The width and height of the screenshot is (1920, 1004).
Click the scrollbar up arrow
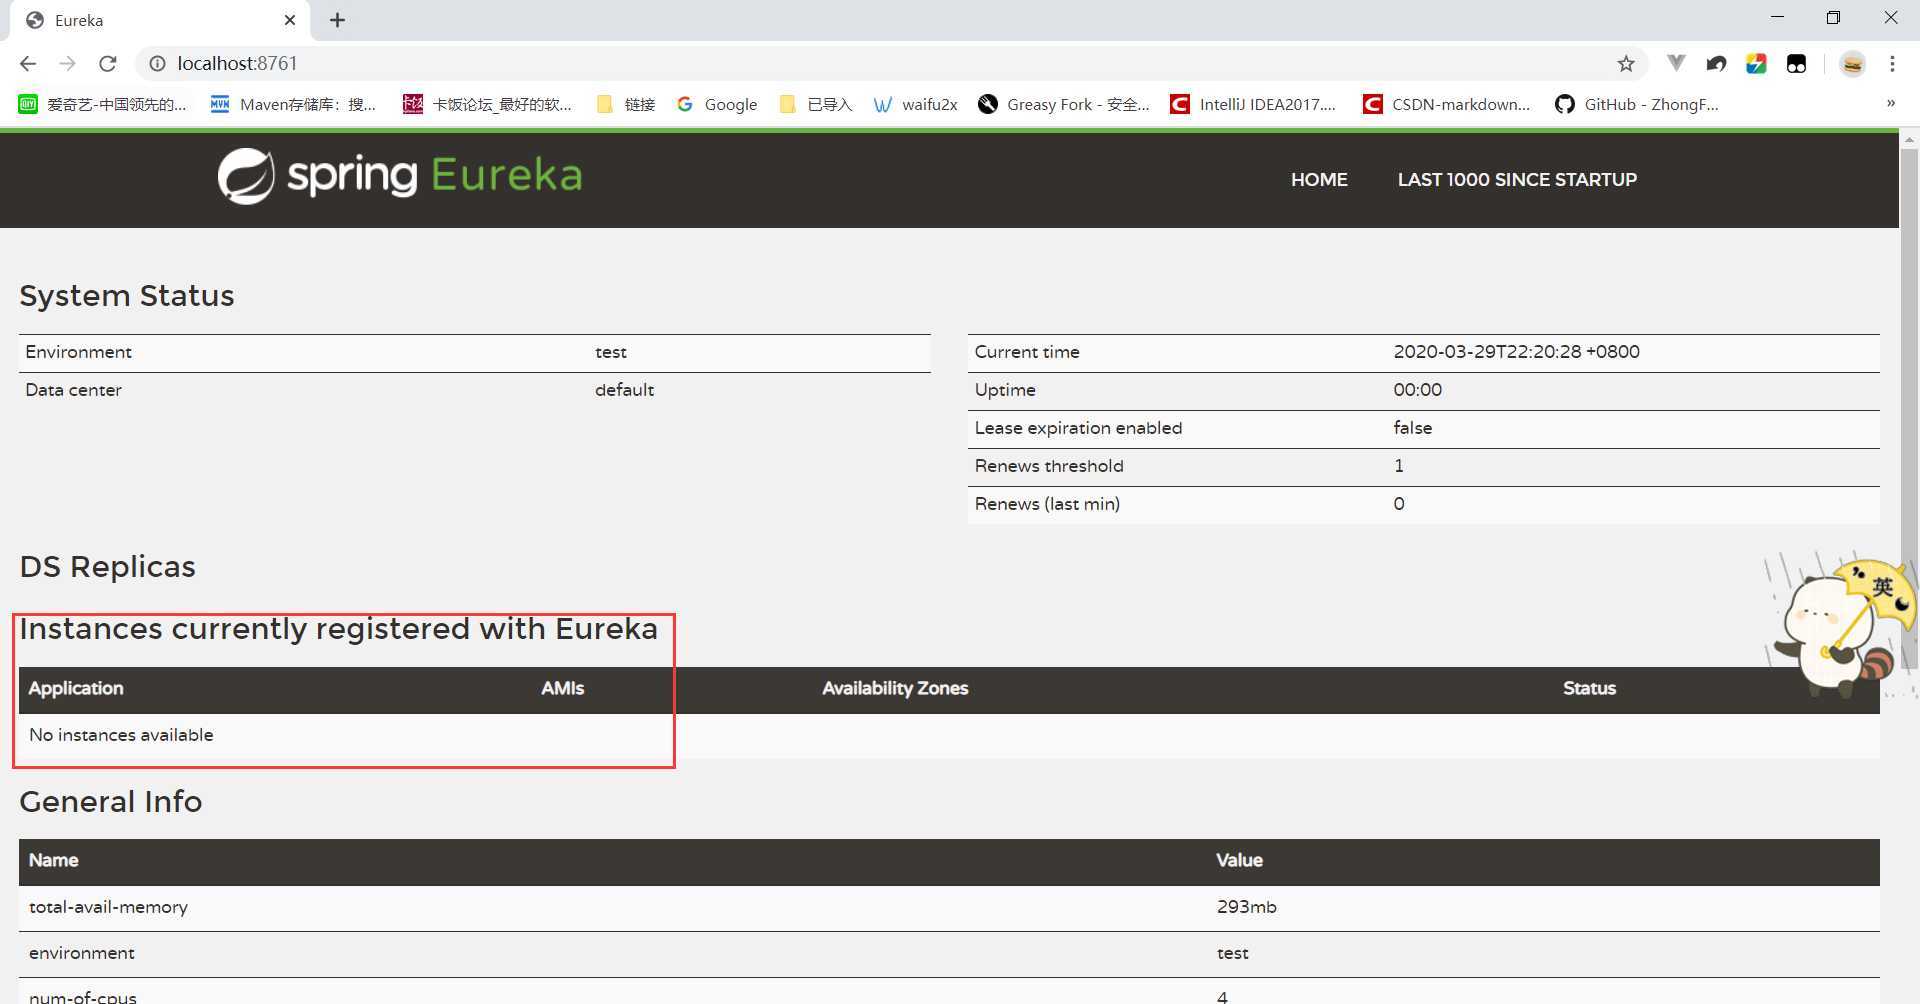tap(1909, 140)
